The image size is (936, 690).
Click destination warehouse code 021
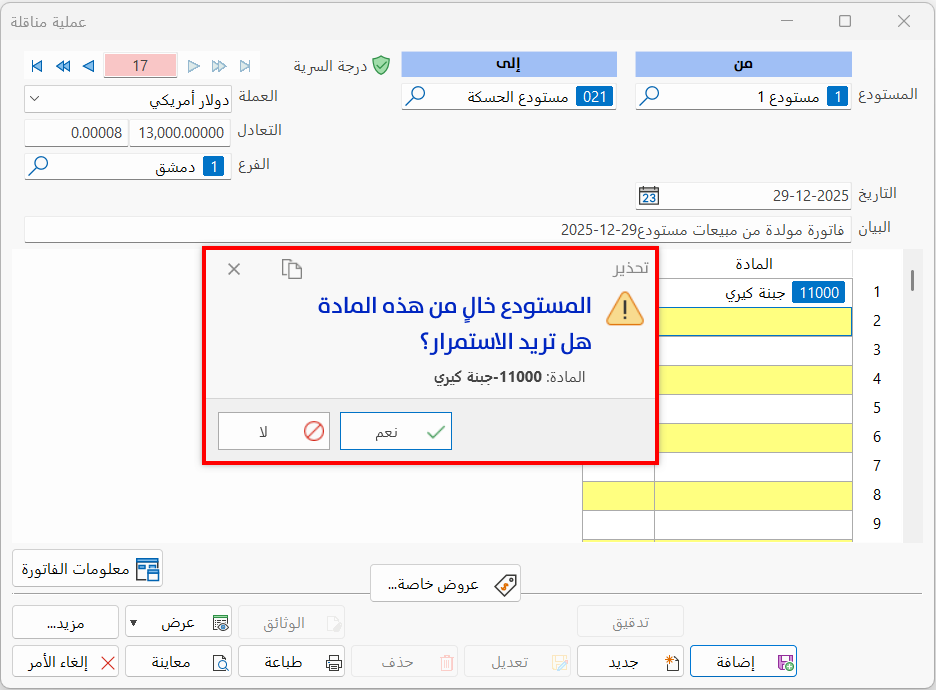595,97
